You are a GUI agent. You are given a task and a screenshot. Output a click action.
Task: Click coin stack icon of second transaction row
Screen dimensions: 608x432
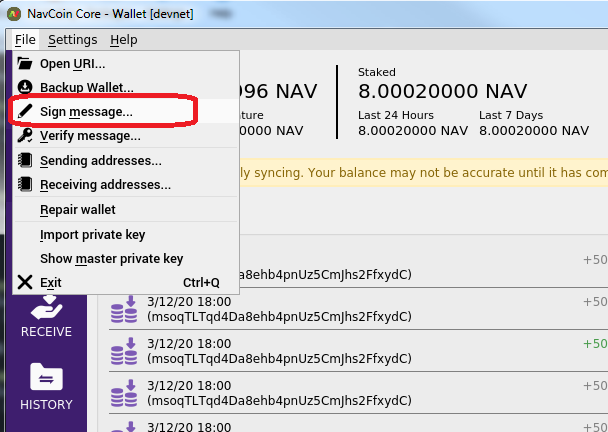124,309
